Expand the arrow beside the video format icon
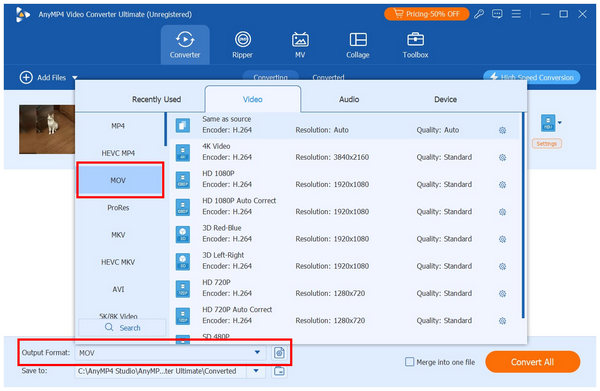The height and width of the screenshot is (391, 600). tap(560, 122)
